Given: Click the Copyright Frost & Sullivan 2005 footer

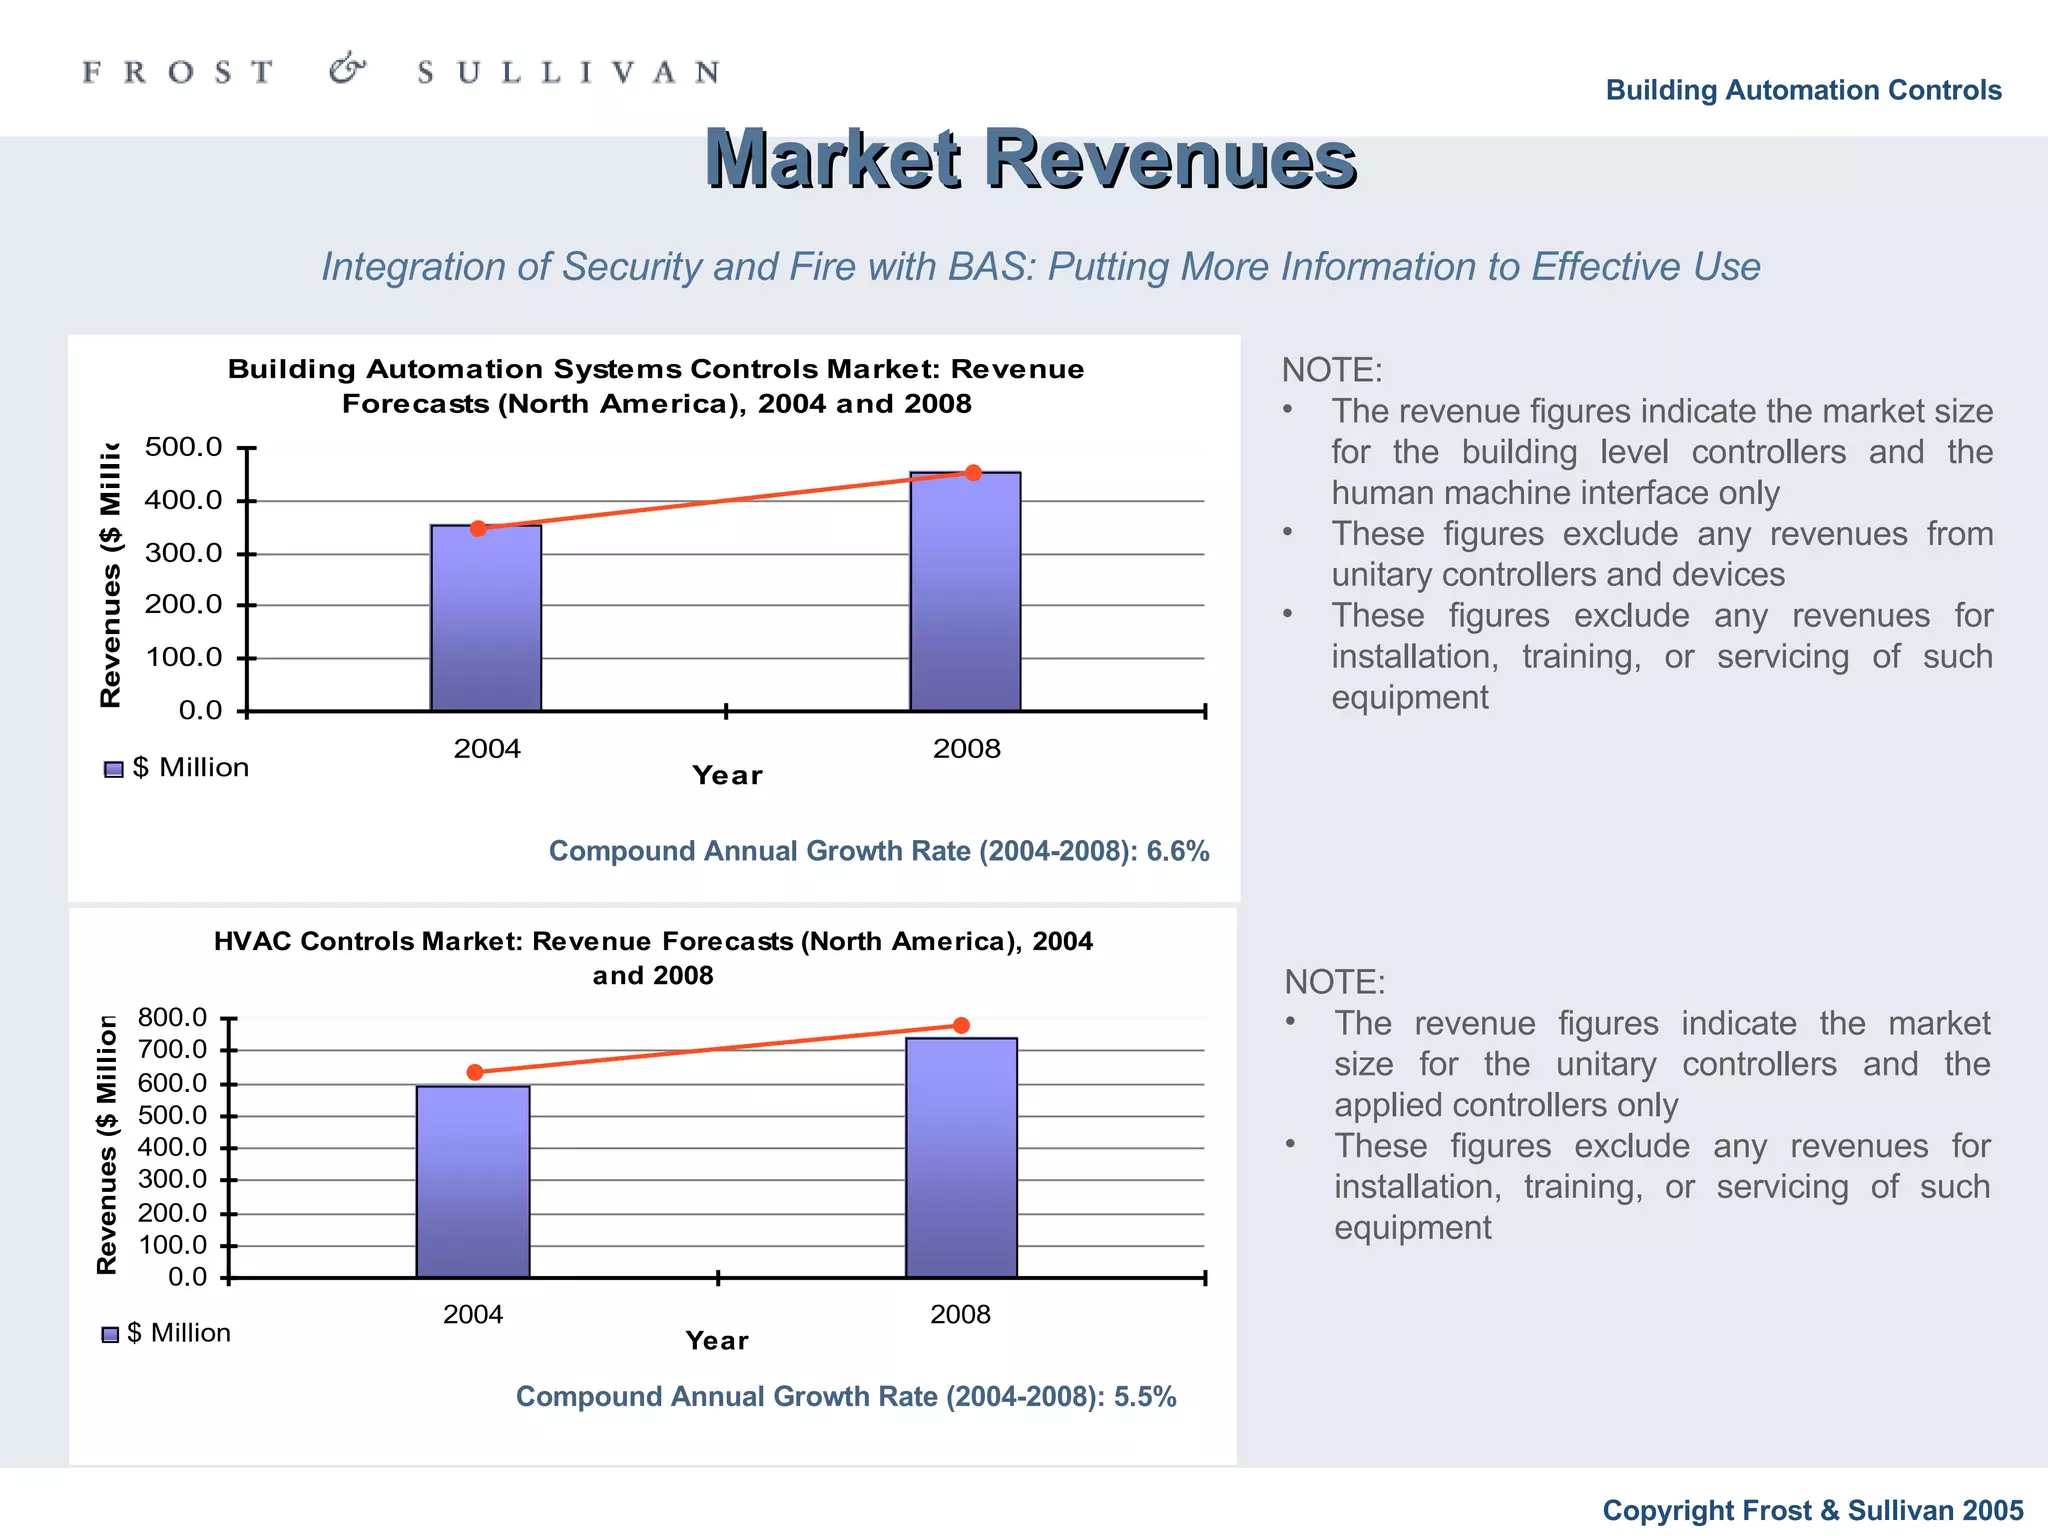Looking at the screenshot, I should (1812, 1510).
